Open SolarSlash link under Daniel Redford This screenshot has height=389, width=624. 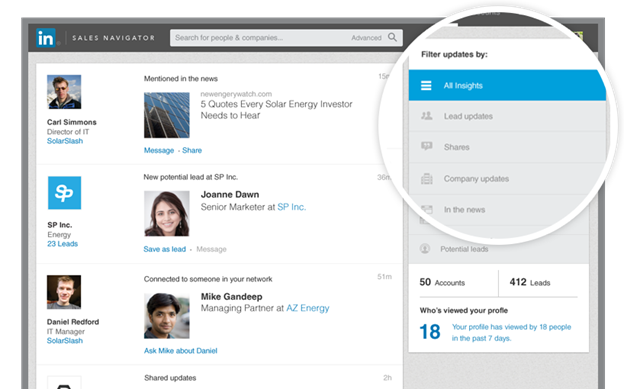click(x=65, y=341)
